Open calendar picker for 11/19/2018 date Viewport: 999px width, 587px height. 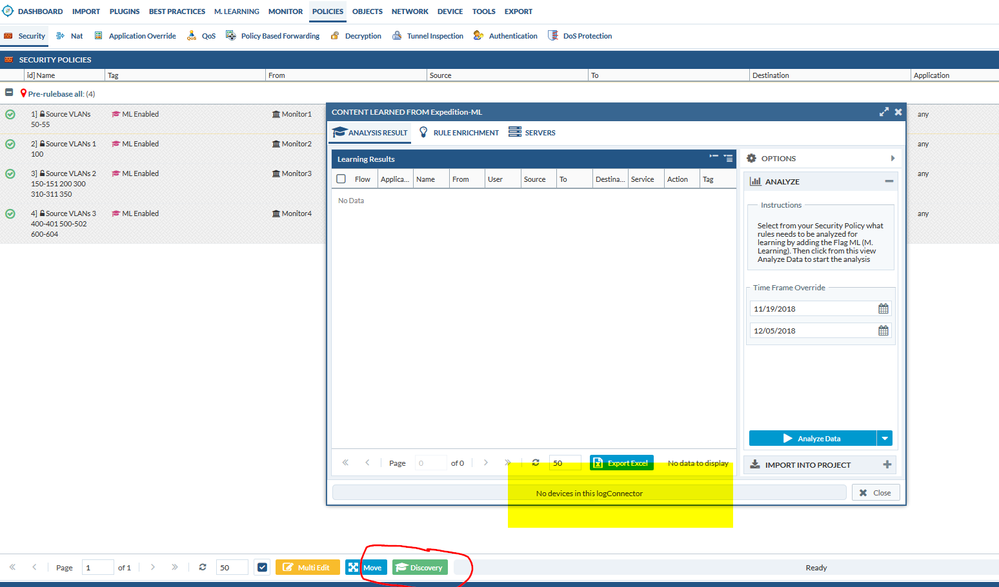point(883,309)
